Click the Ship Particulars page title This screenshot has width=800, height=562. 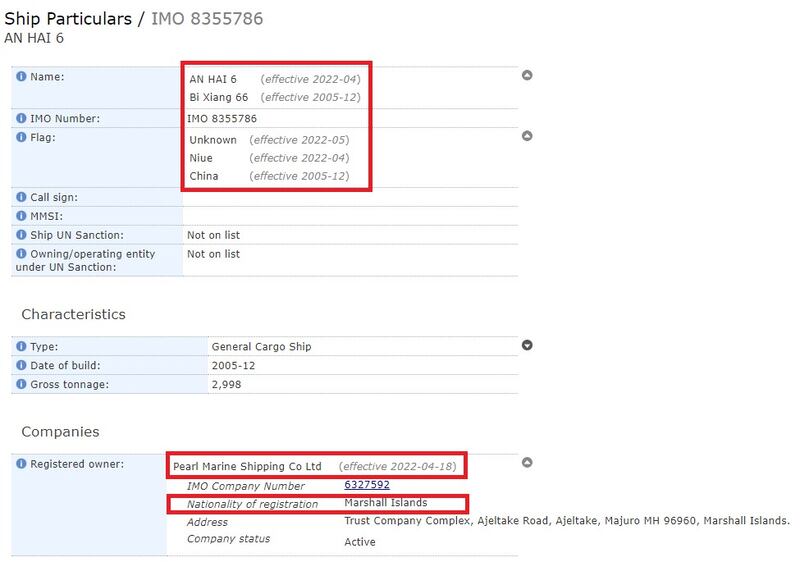pos(68,18)
